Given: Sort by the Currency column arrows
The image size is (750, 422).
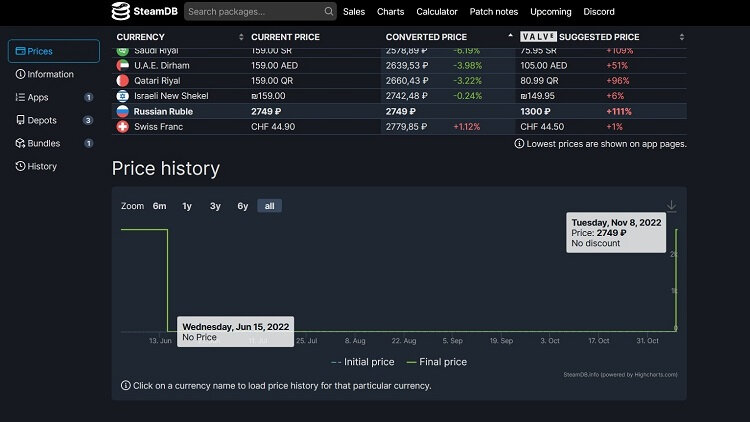Looking at the screenshot, I should coord(241,37).
